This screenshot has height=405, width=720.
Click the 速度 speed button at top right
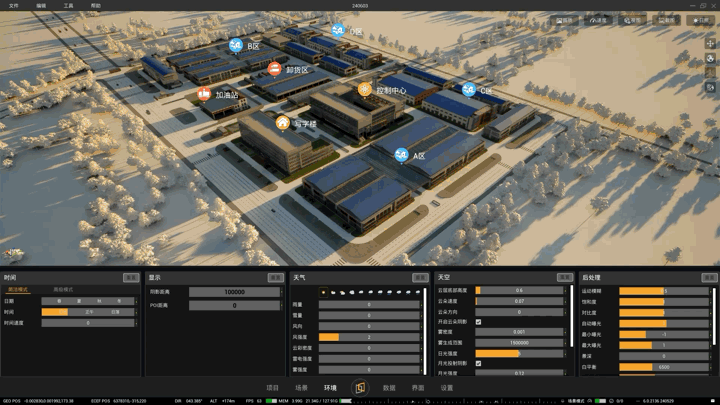[598, 20]
